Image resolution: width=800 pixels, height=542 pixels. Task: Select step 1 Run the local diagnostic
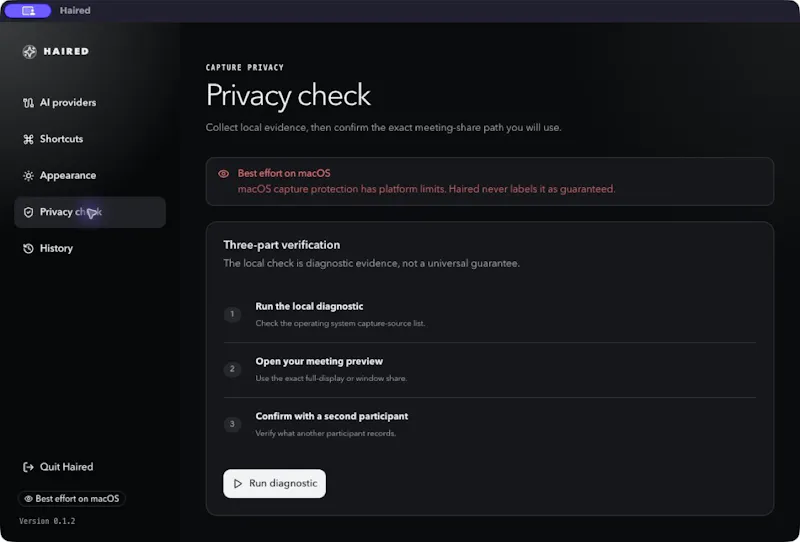coord(490,314)
